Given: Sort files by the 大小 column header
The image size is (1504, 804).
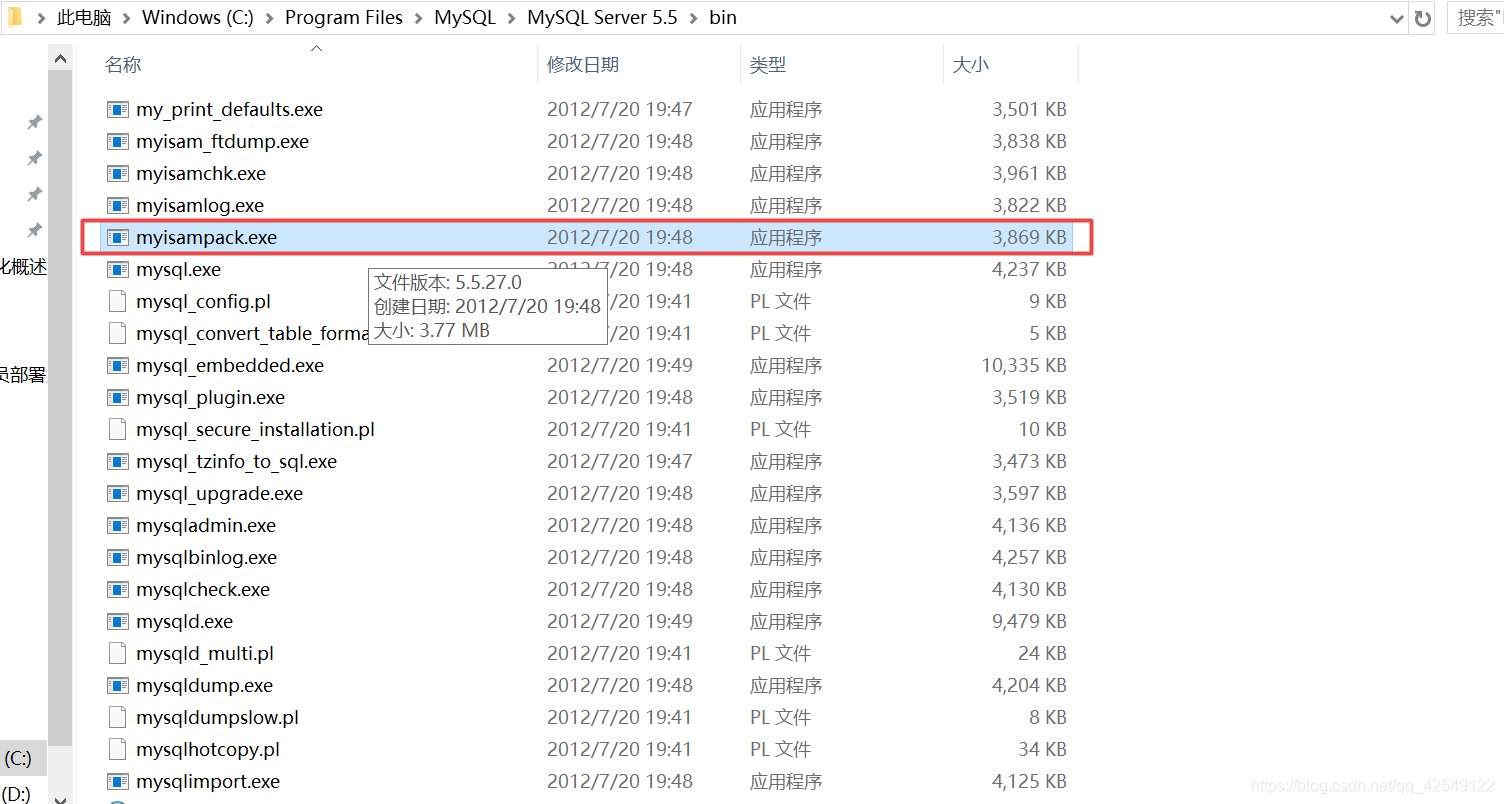Looking at the screenshot, I should tap(971, 64).
